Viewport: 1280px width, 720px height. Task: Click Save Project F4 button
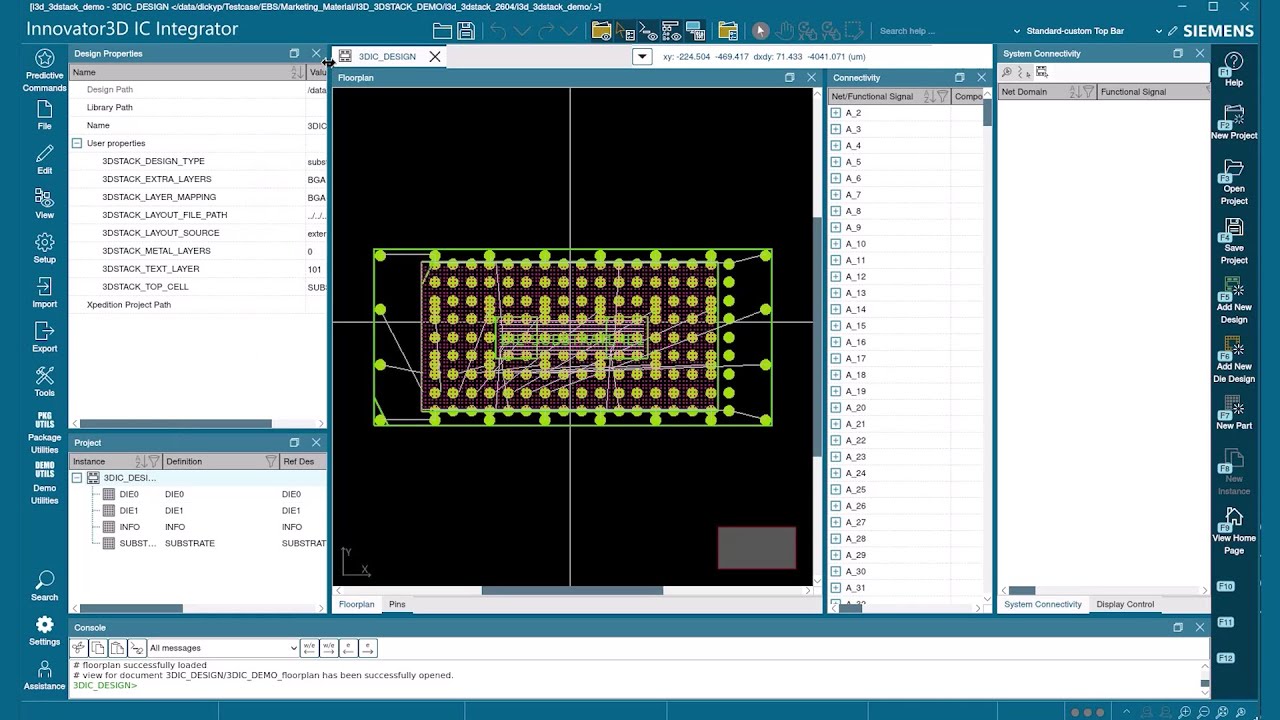(1234, 241)
